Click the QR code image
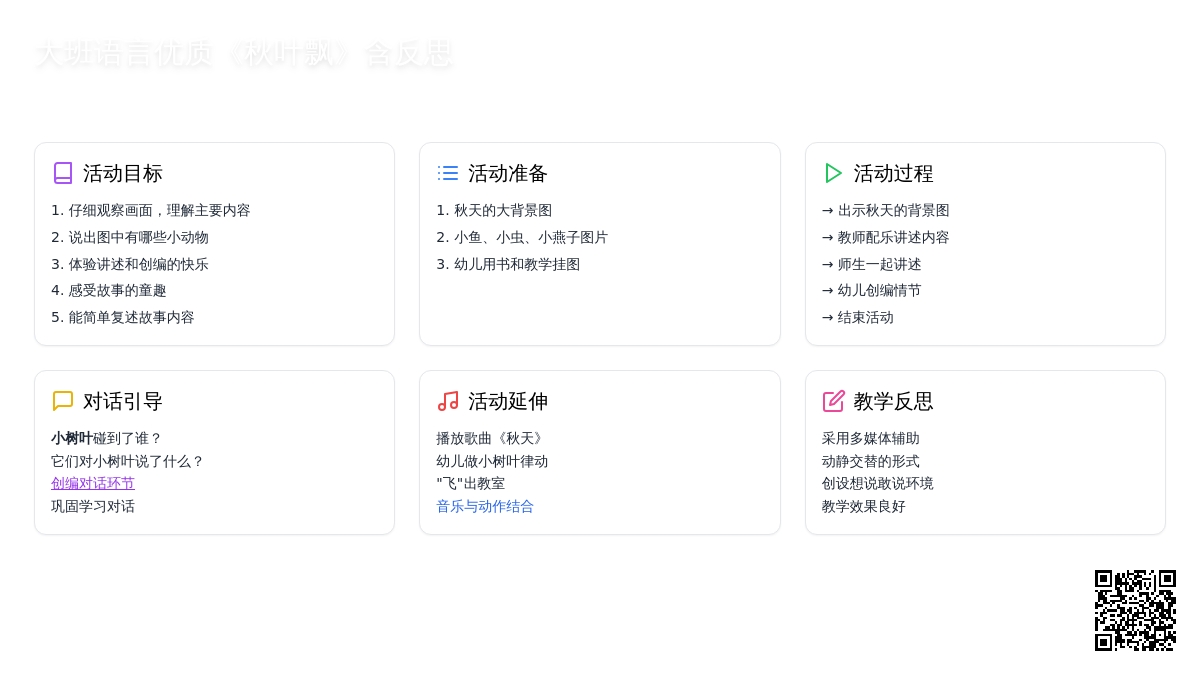The height and width of the screenshot is (675, 1200). tap(1135, 610)
